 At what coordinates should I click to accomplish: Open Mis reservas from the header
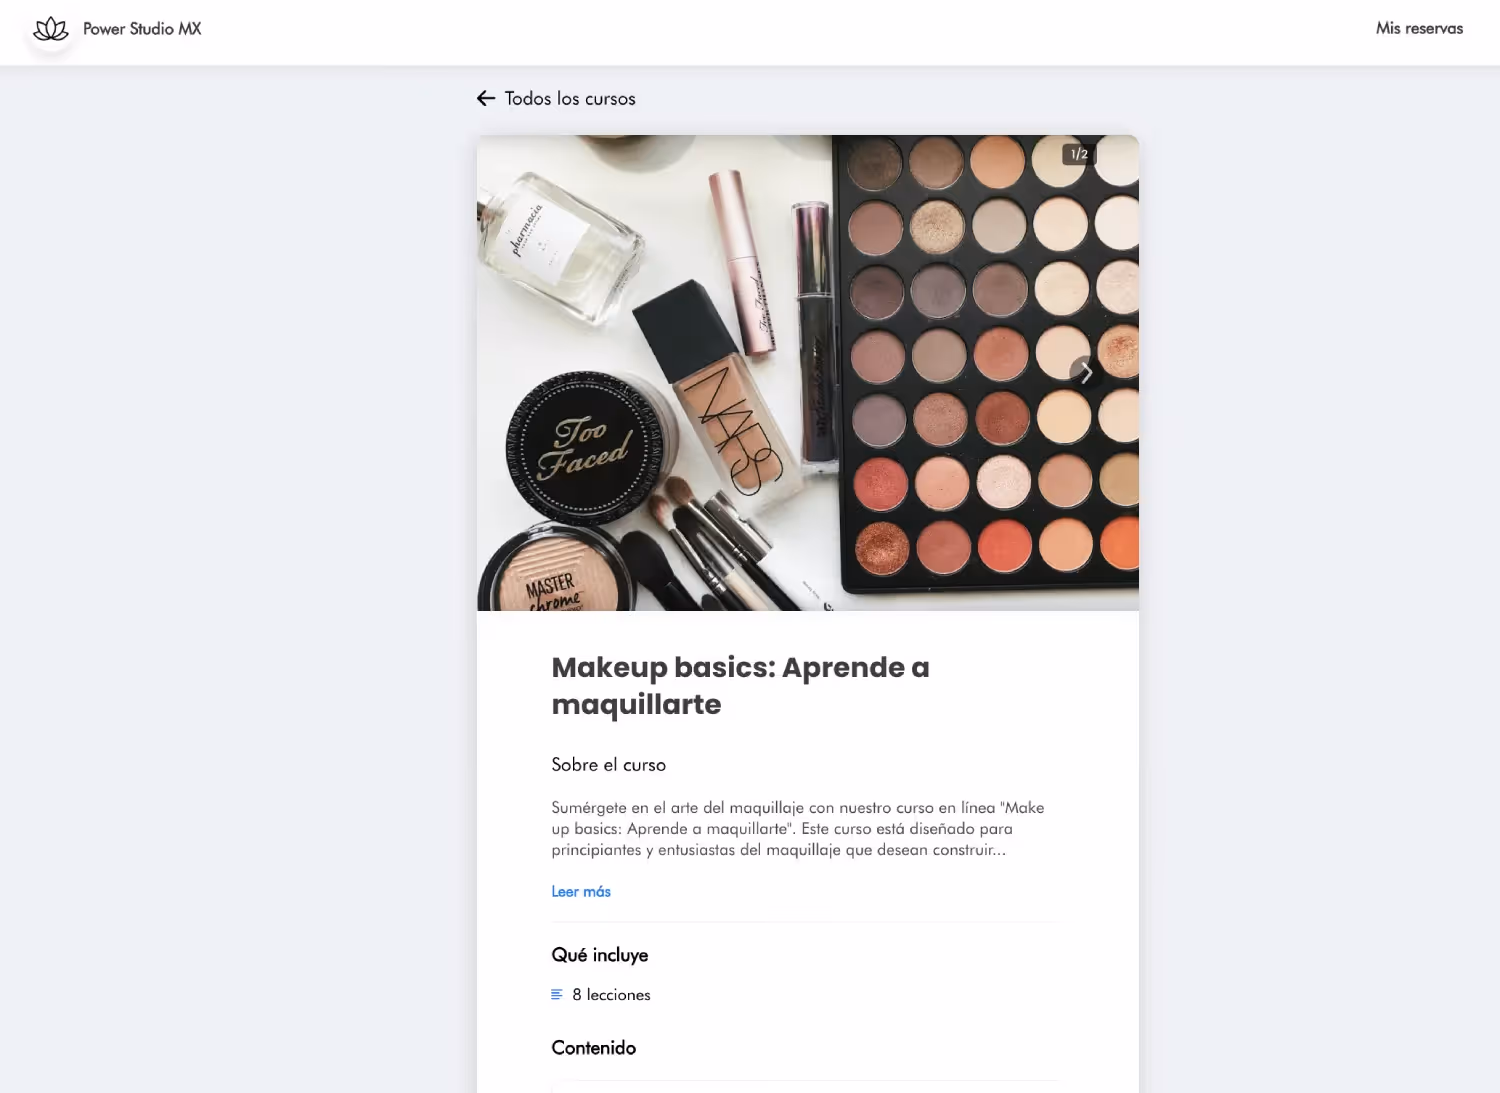click(1419, 29)
